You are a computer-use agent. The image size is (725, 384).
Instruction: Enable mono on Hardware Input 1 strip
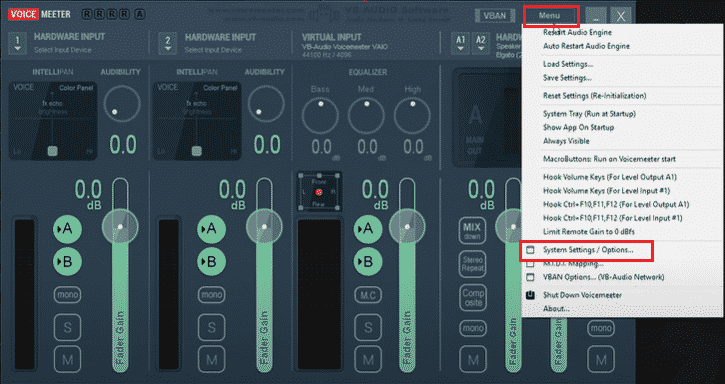[68, 295]
